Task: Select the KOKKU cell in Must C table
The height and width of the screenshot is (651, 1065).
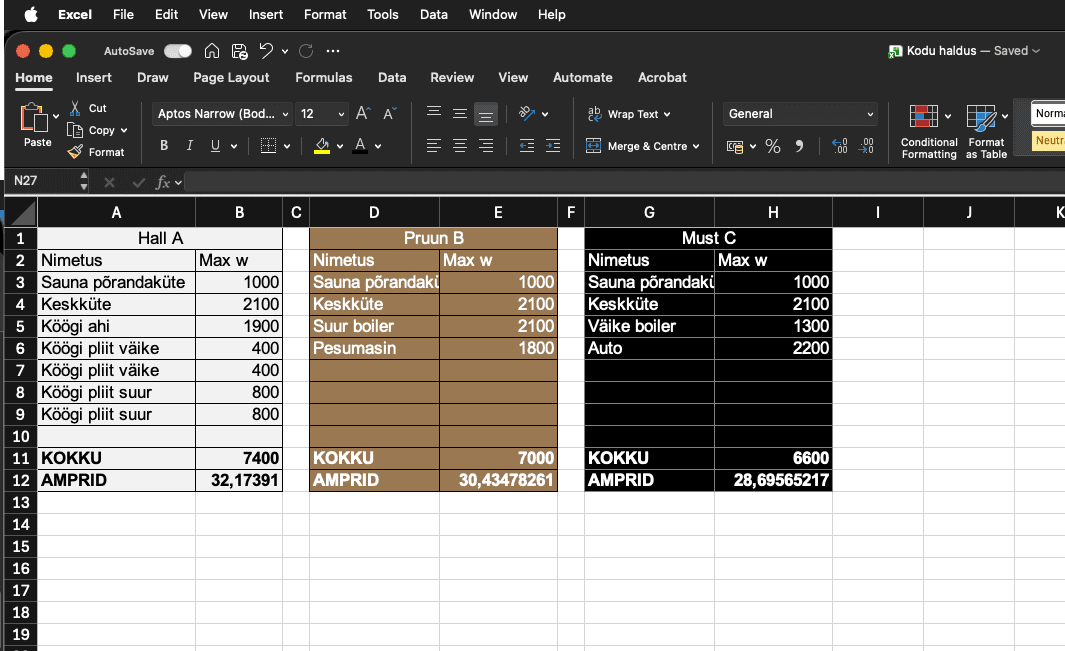Action: 649,458
